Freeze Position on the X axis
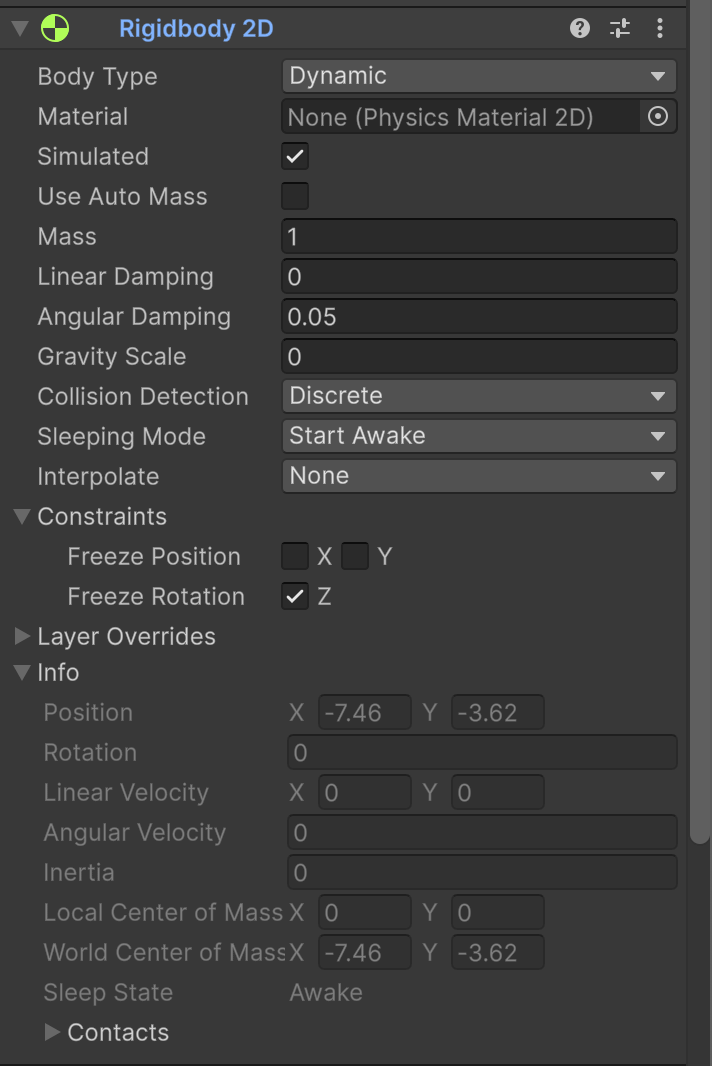 click(295, 556)
